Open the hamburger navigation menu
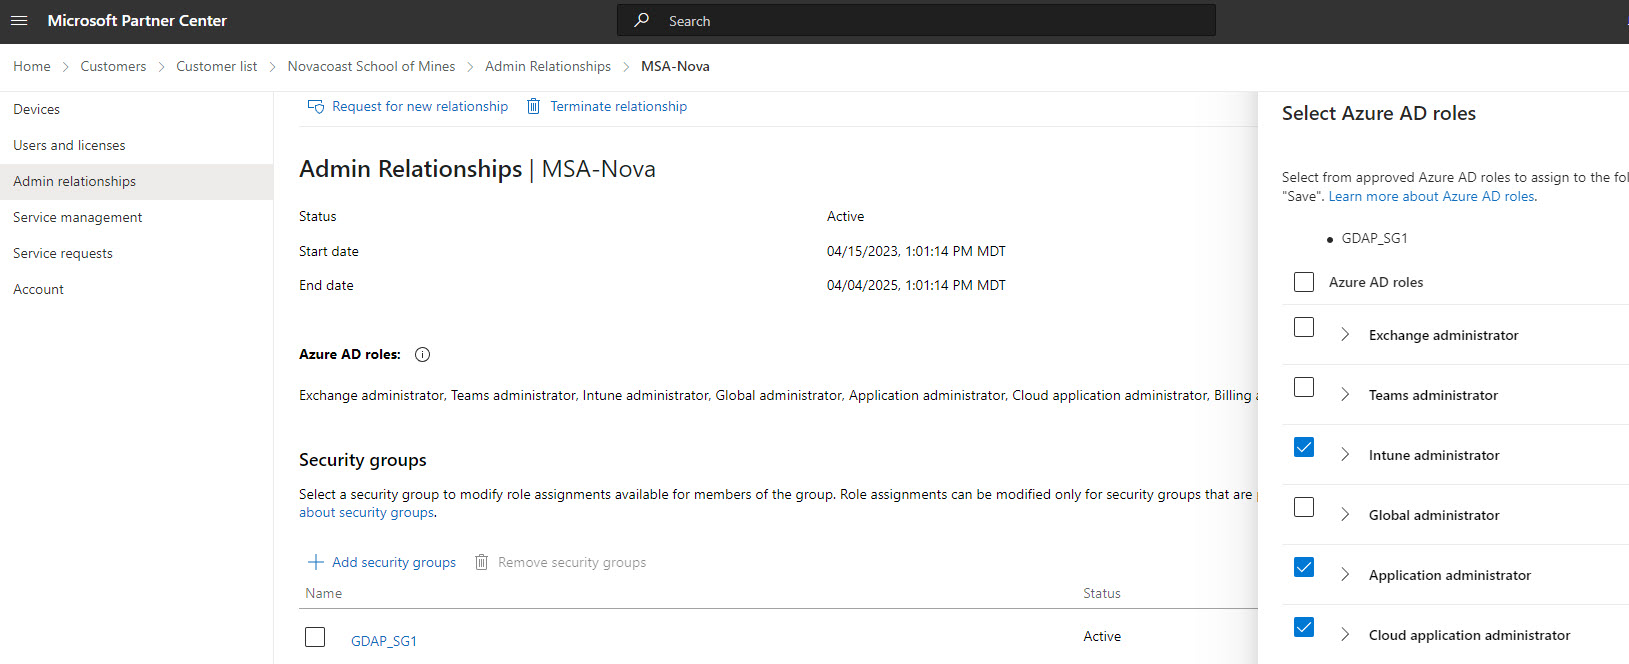1629x664 pixels. [19, 21]
